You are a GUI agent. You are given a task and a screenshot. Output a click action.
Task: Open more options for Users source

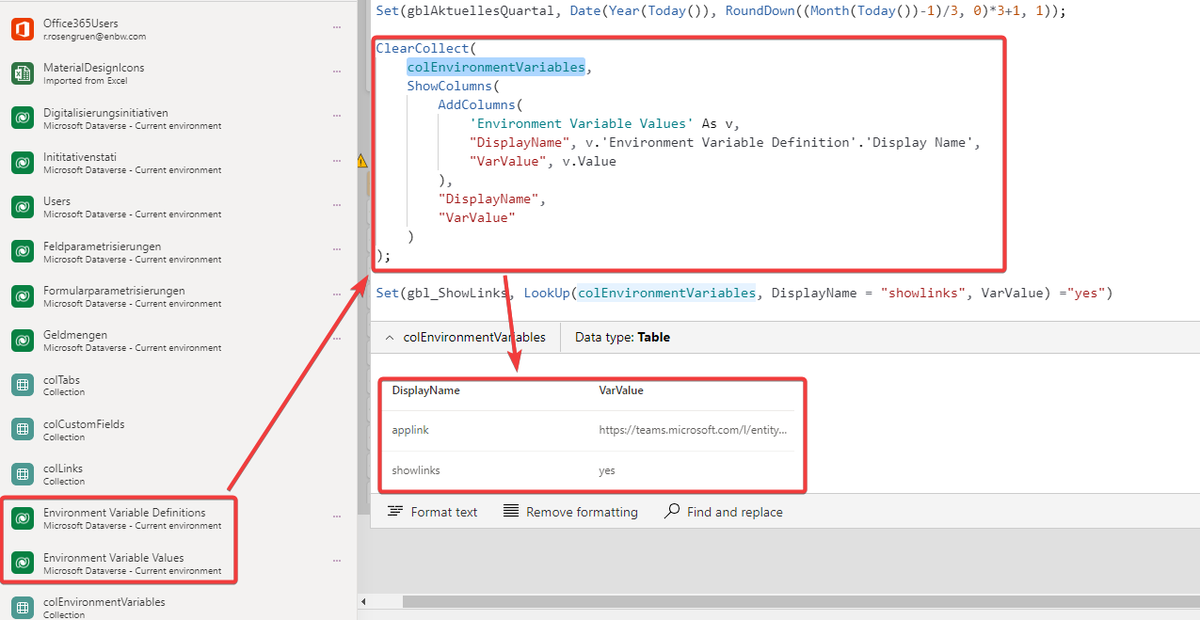click(x=338, y=207)
